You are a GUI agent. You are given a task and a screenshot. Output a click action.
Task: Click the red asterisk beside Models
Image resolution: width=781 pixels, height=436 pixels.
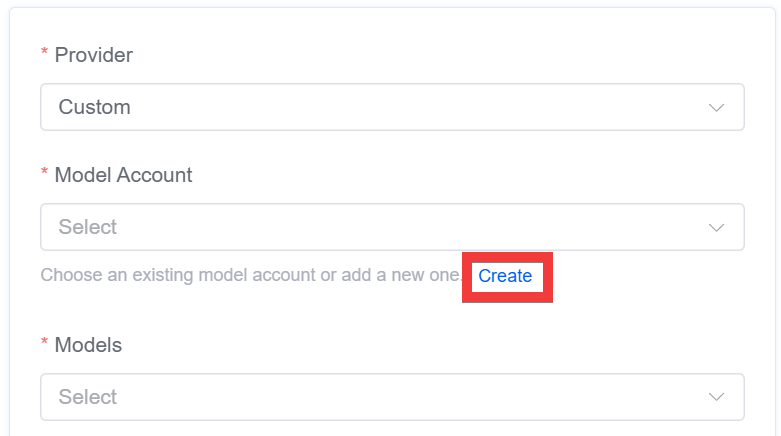click(44, 342)
